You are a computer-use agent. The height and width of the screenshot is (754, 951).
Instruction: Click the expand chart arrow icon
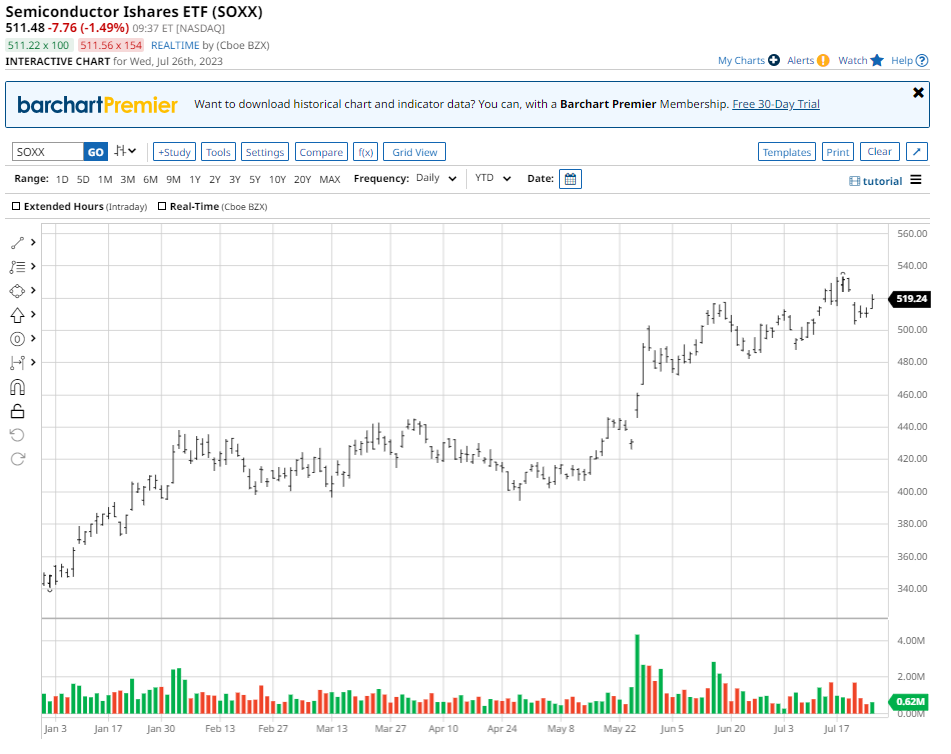[917, 152]
